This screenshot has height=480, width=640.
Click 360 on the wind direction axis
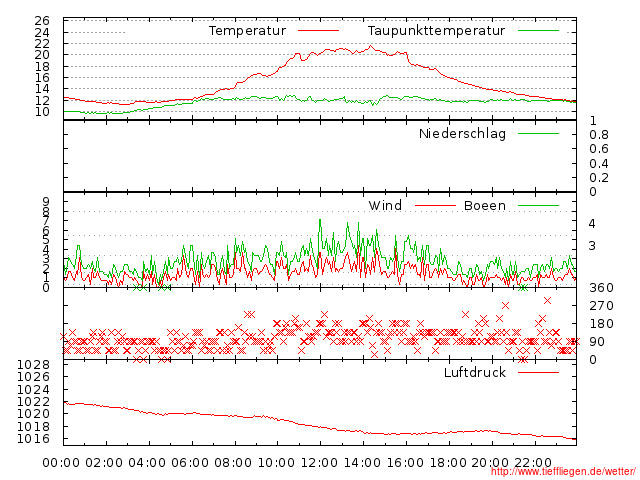coord(601,288)
